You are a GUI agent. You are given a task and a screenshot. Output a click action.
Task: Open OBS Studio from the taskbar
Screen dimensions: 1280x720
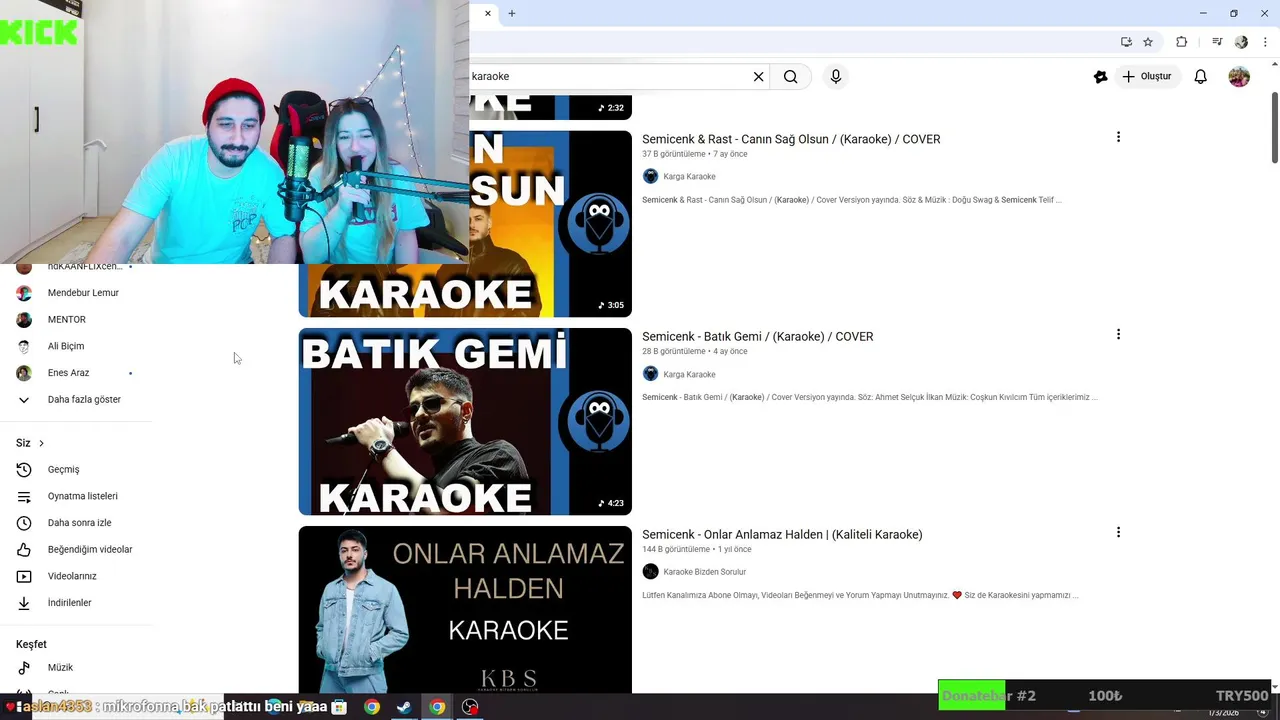point(470,707)
